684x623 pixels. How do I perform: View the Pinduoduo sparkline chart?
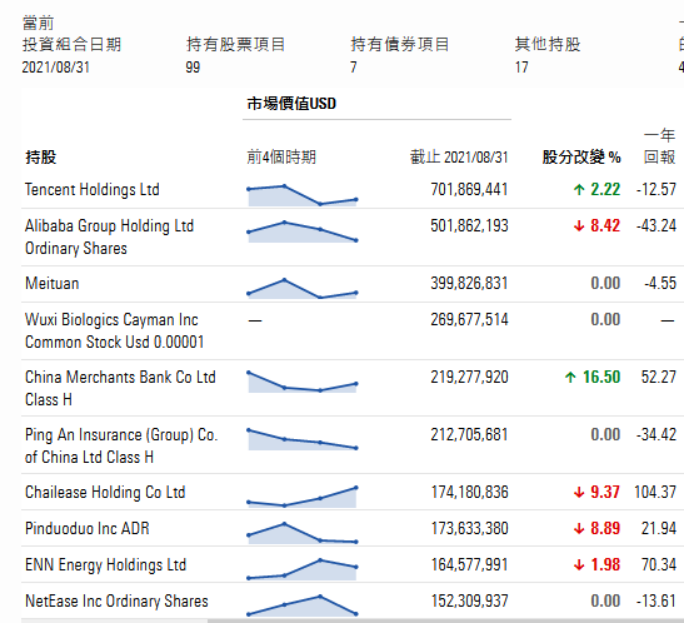302,533
